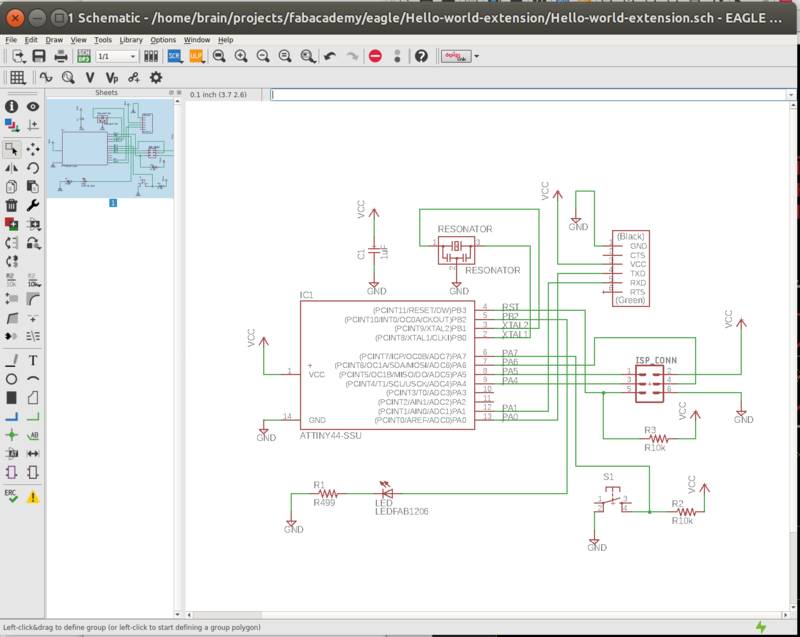Click the red Stop command icon
The height and width of the screenshot is (637, 800).
(x=375, y=57)
